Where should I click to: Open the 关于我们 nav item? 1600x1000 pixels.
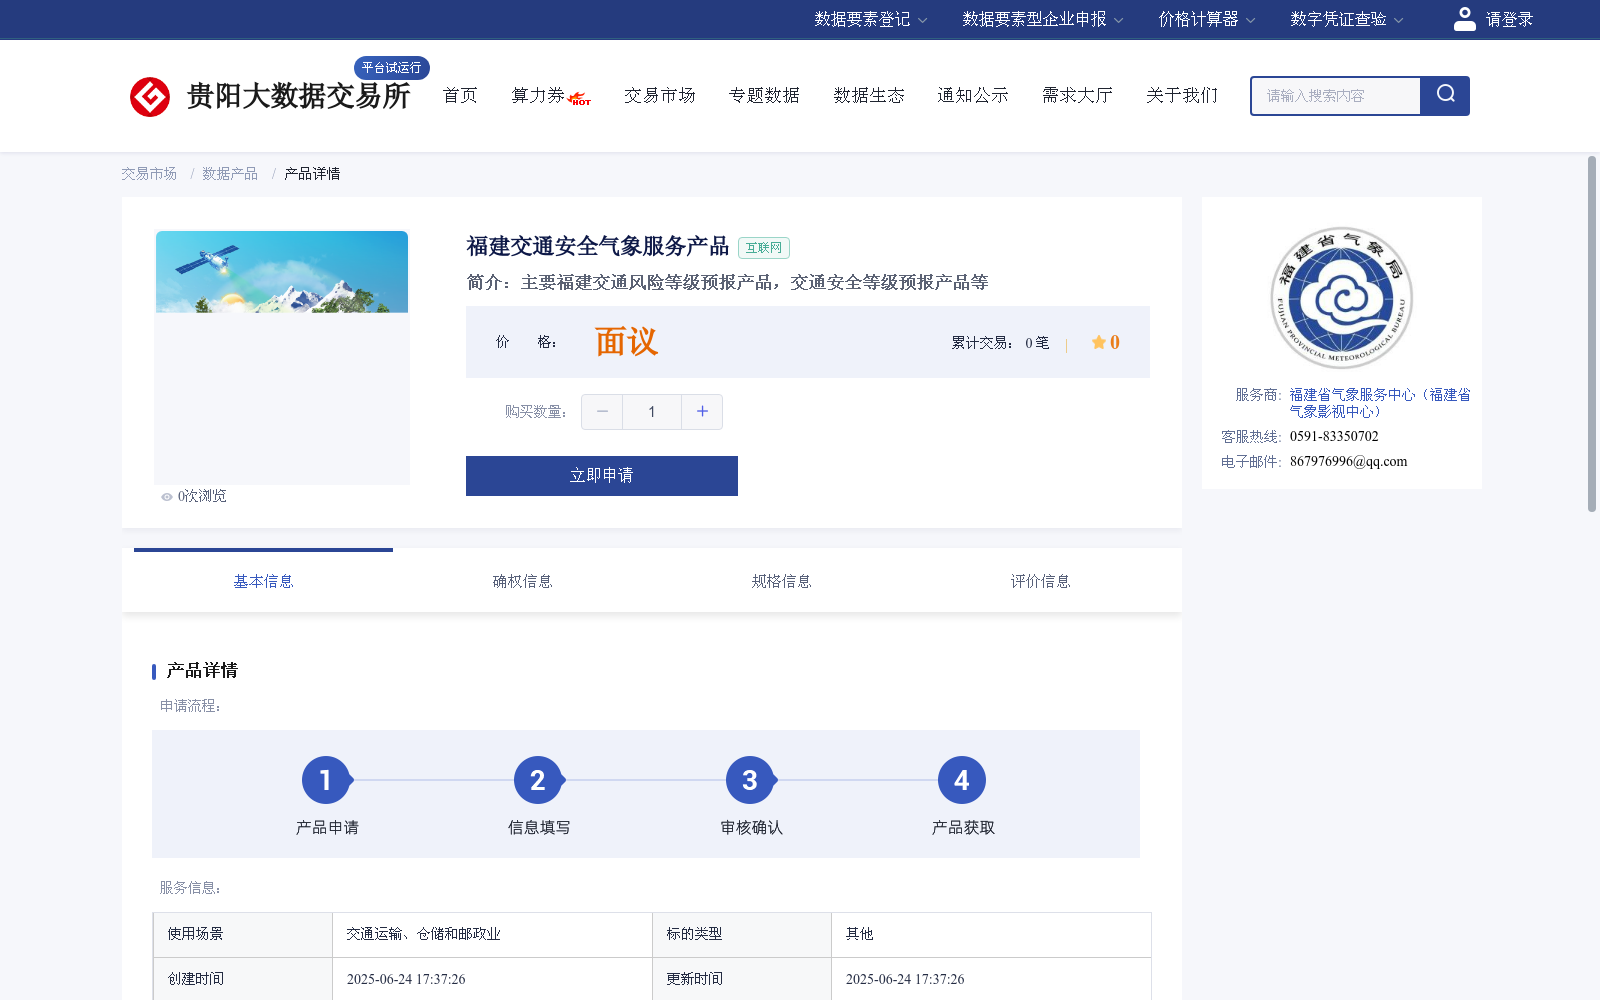(1182, 96)
